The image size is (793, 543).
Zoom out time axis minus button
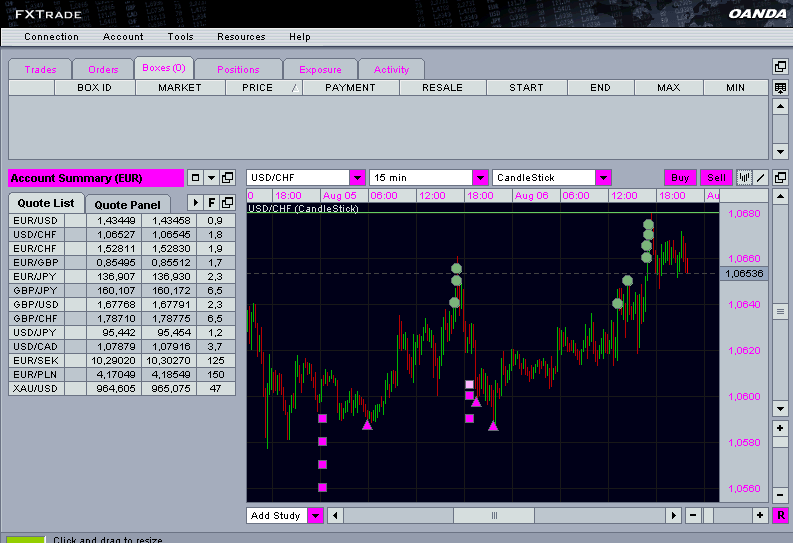click(x=693, y=516)
